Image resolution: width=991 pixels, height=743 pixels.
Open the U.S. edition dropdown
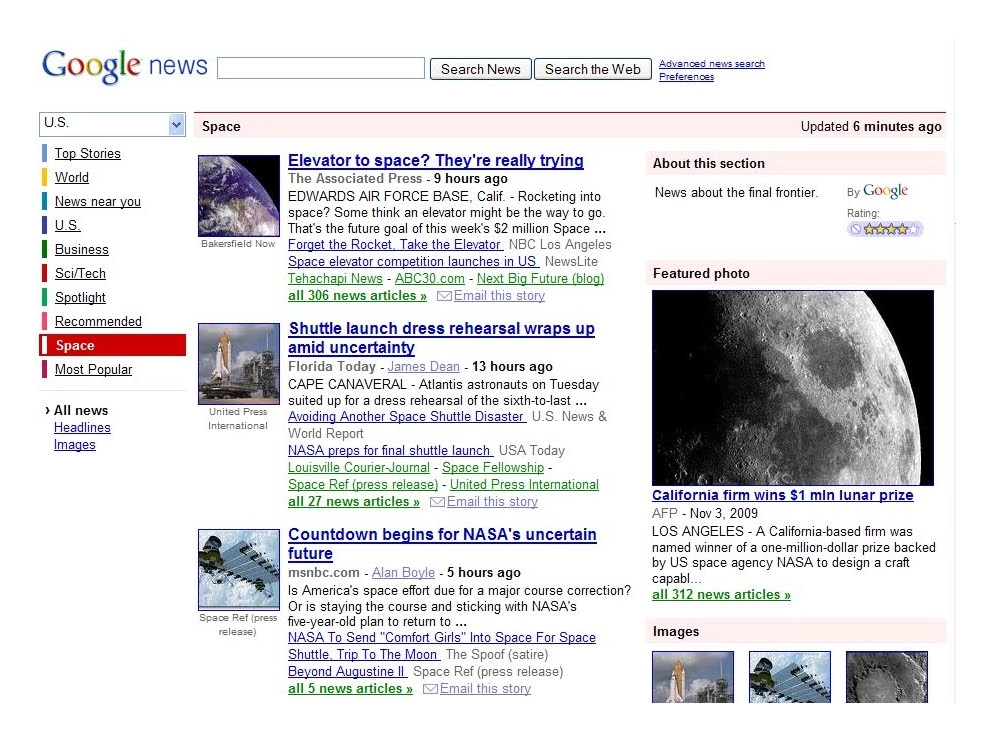pyautogui.click(x=112, y=124)
